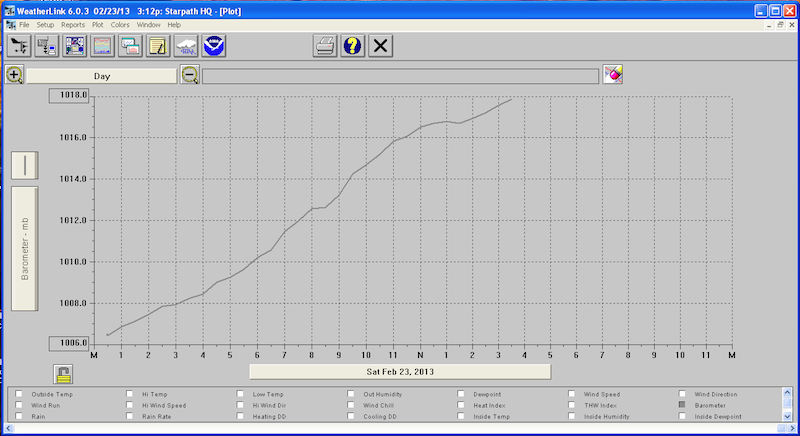Click the 1006.0 lower scale box
This screenshot has width=800, height=436.
coord(69,343)
